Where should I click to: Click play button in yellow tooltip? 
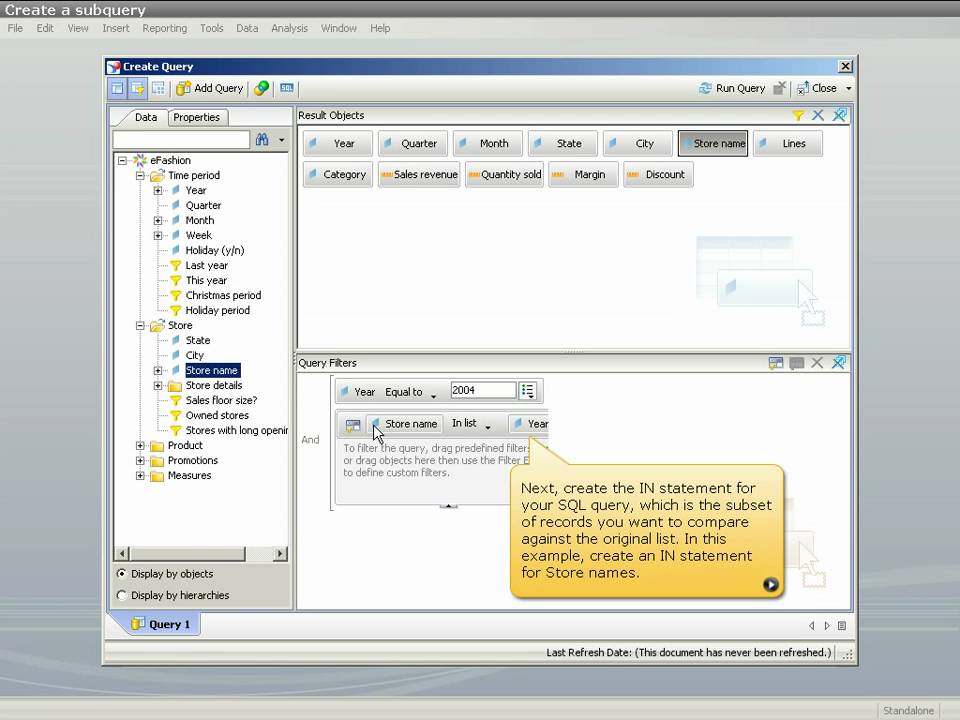pyautogui.click(x=770, y=585)
